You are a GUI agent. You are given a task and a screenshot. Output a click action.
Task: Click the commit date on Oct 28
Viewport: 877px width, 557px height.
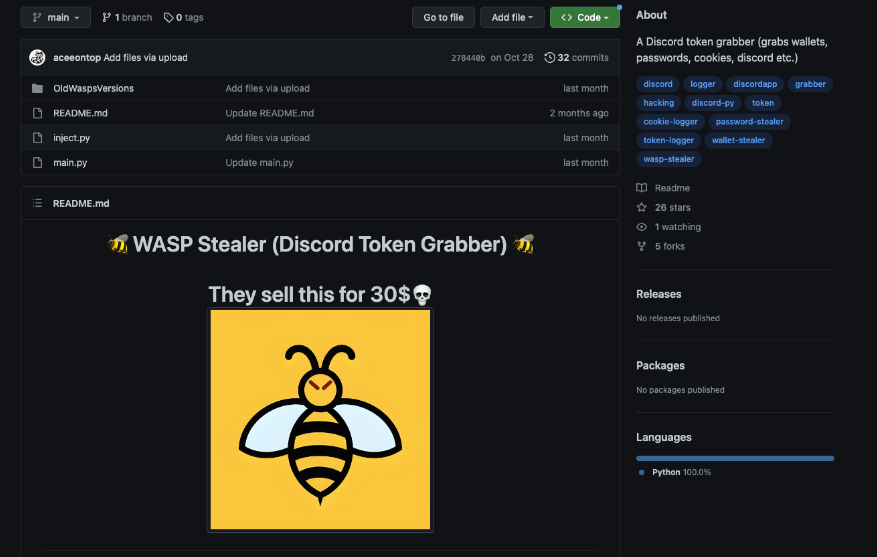(x=512, y=58)
